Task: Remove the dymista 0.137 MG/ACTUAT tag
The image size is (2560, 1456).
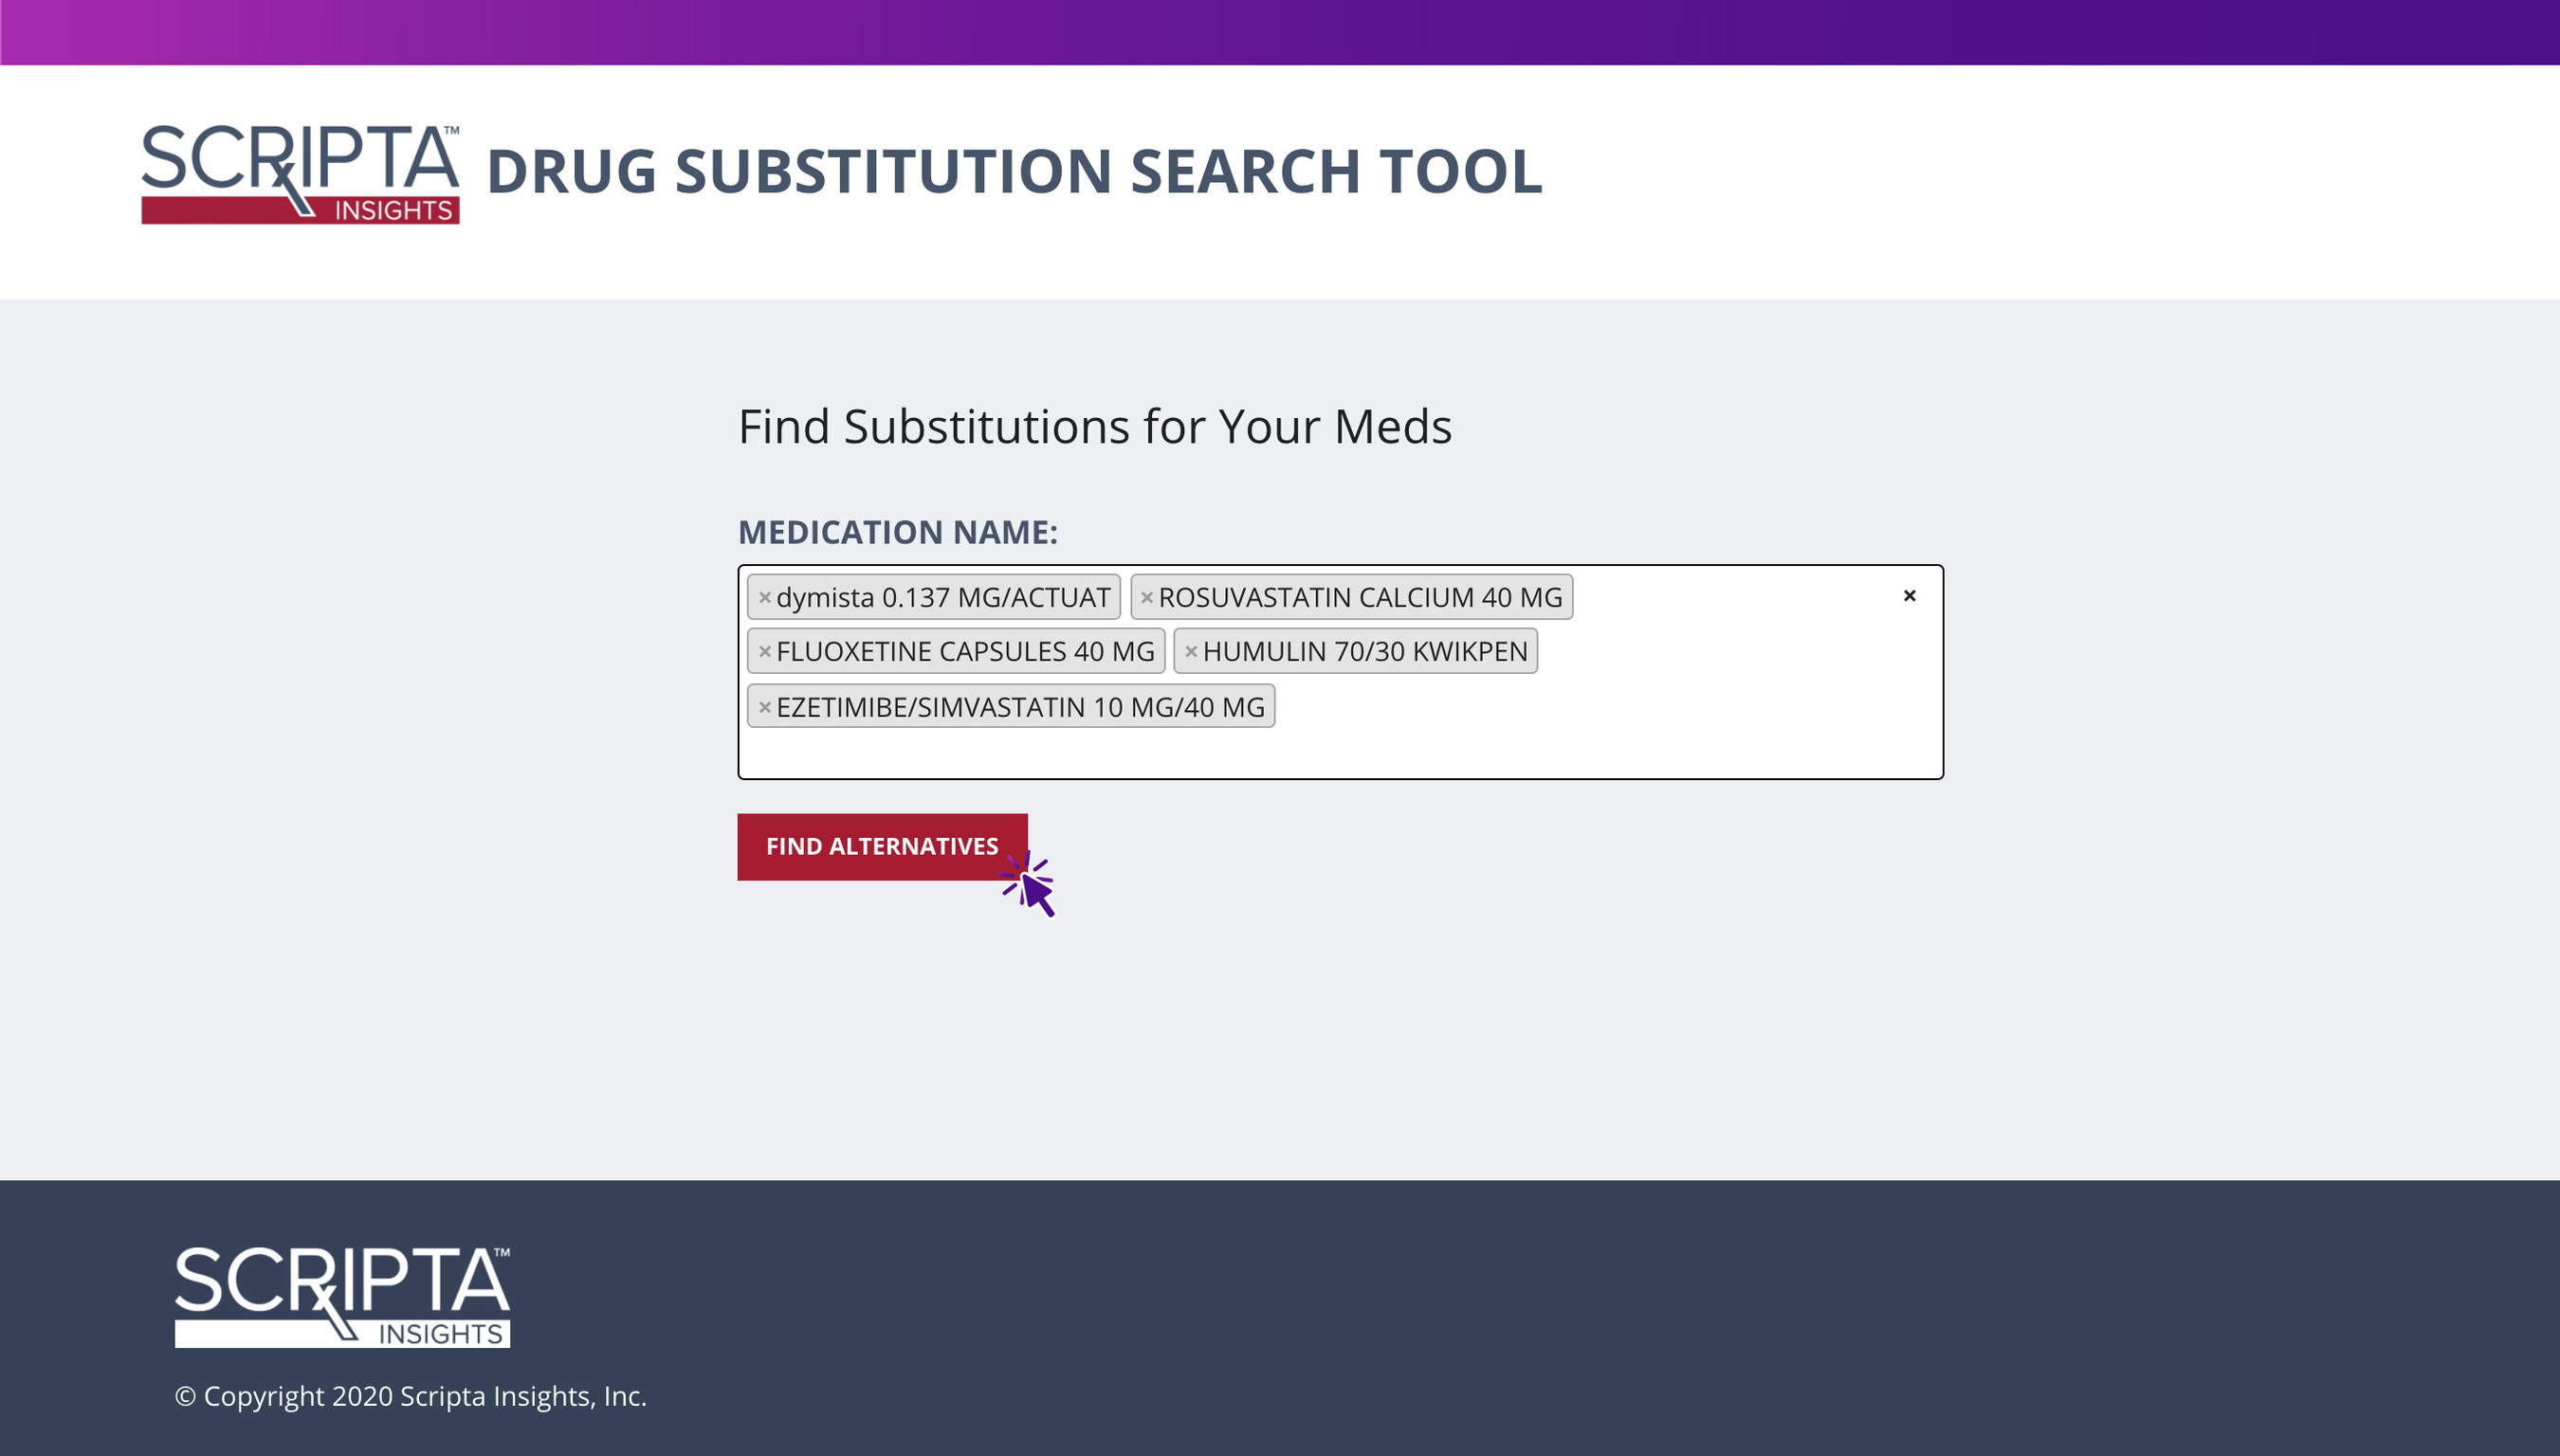Action: [765, 597]
